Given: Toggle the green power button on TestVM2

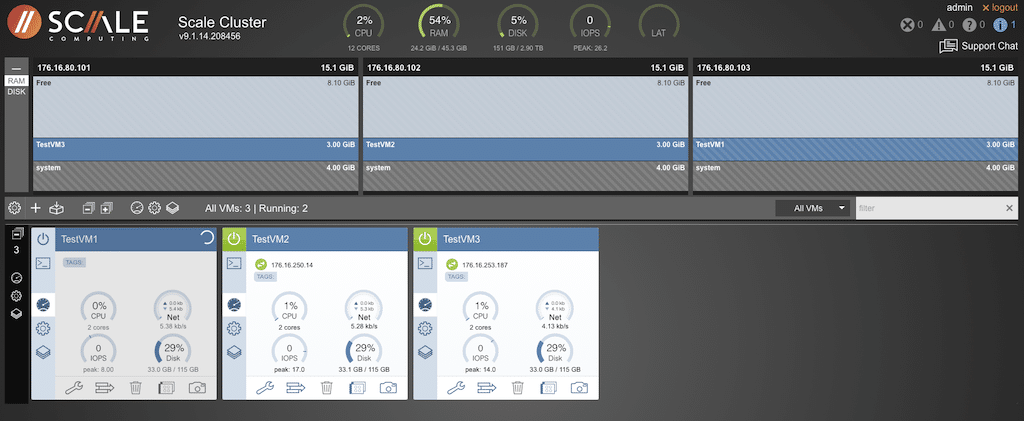Looking at the screenshot, I should pyautogui.click(x=234, y=239).
